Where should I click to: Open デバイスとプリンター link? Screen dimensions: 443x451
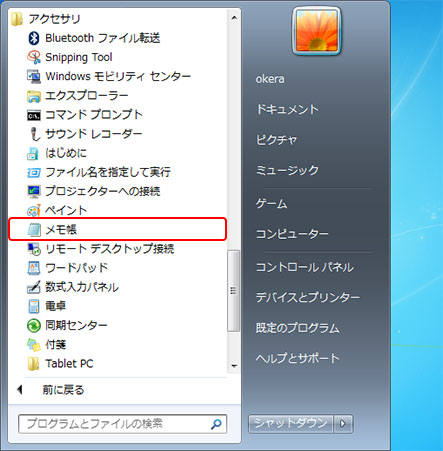click(308, 297)
